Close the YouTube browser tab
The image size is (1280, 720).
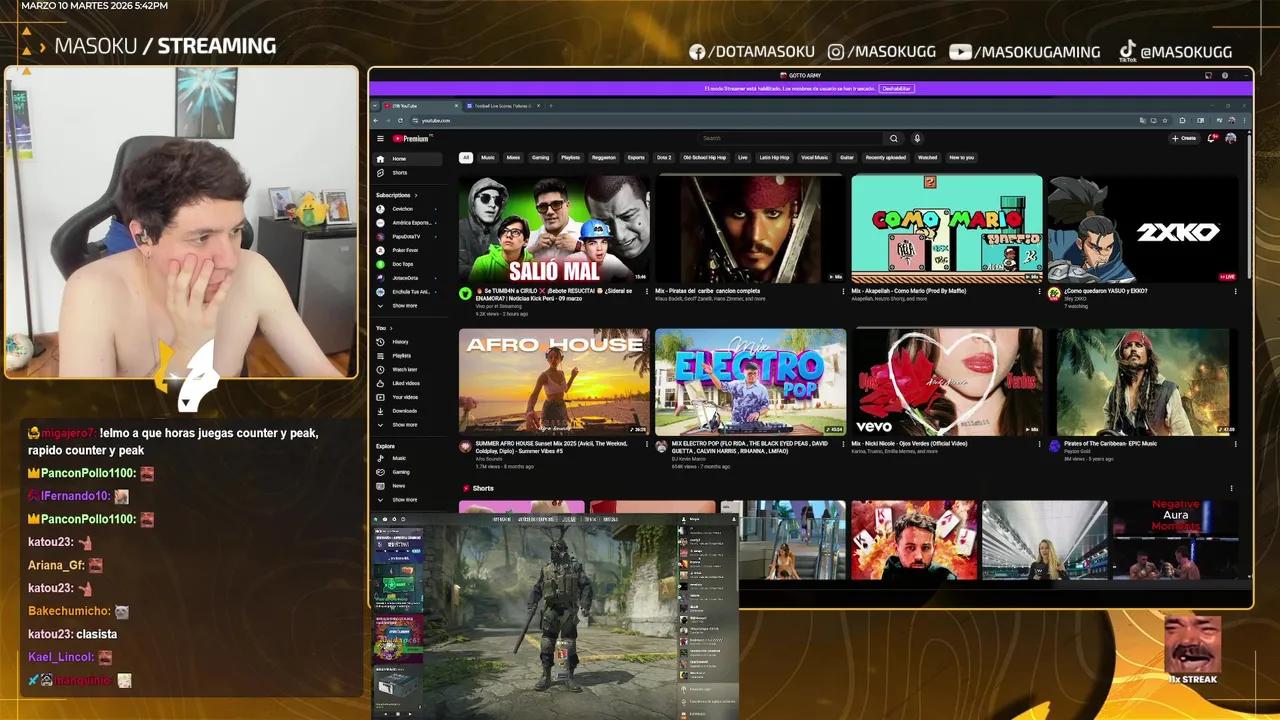(x=454, y=105)
